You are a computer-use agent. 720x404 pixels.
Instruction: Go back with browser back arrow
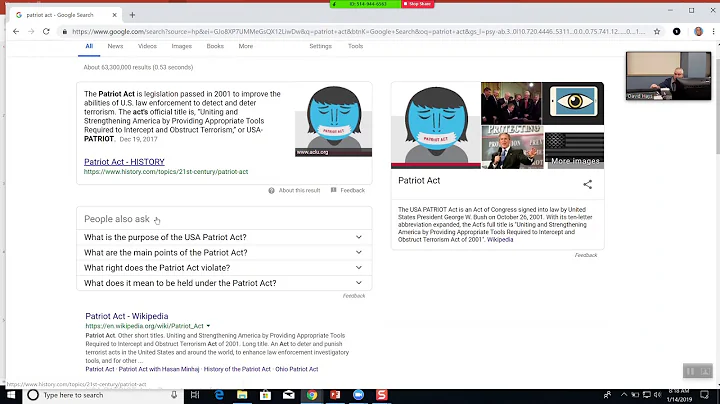click(x=16, y=31)
